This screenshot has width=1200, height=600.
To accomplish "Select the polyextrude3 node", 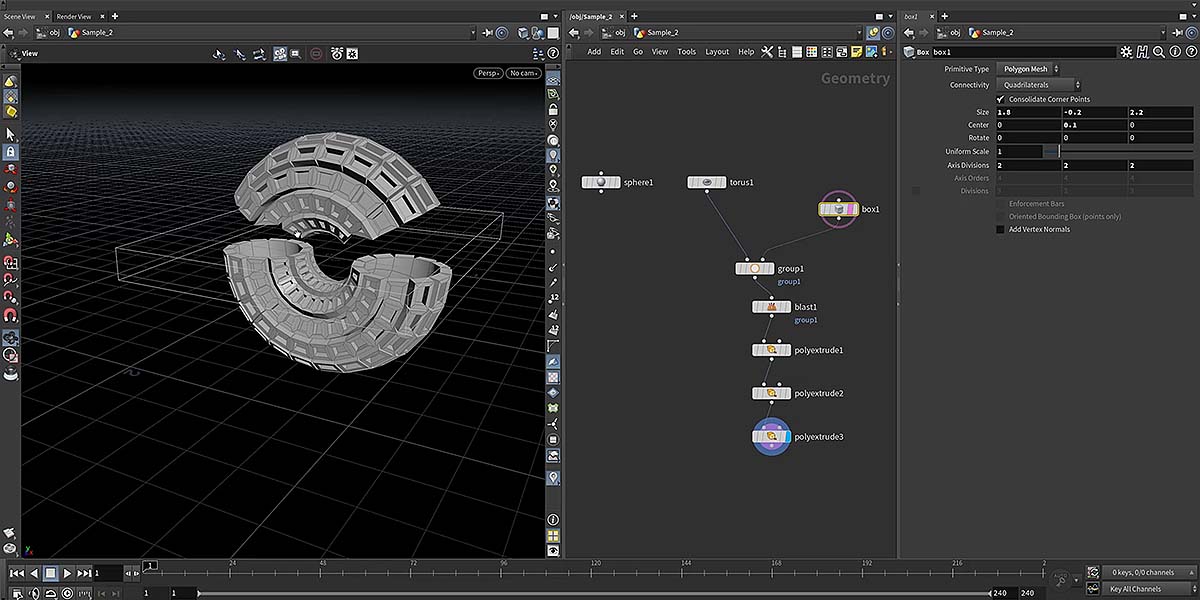I will (x=771, y=436).
